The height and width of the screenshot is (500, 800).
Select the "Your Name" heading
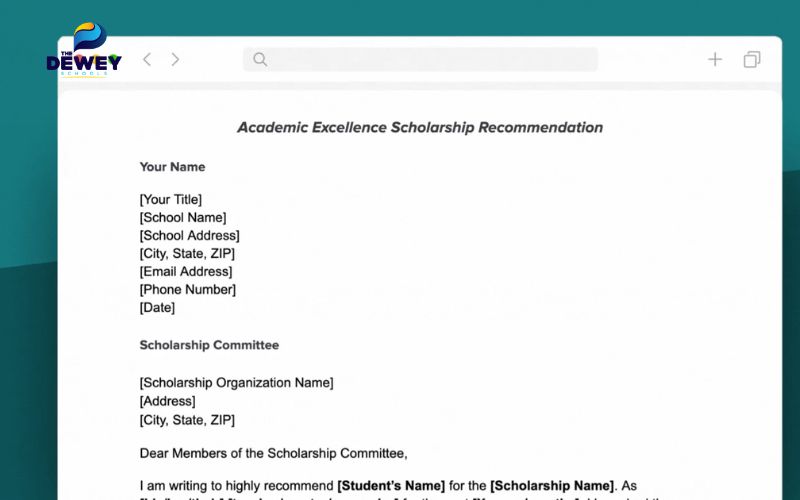tap(172, 167)
